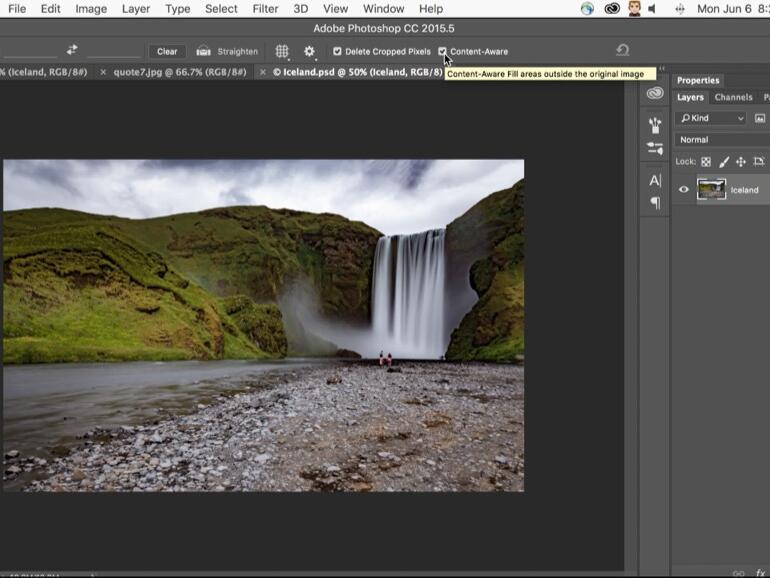Close the Iceland.psd document tab
Viewport: 770px width, 578px height.
click(x=263, y=72)
